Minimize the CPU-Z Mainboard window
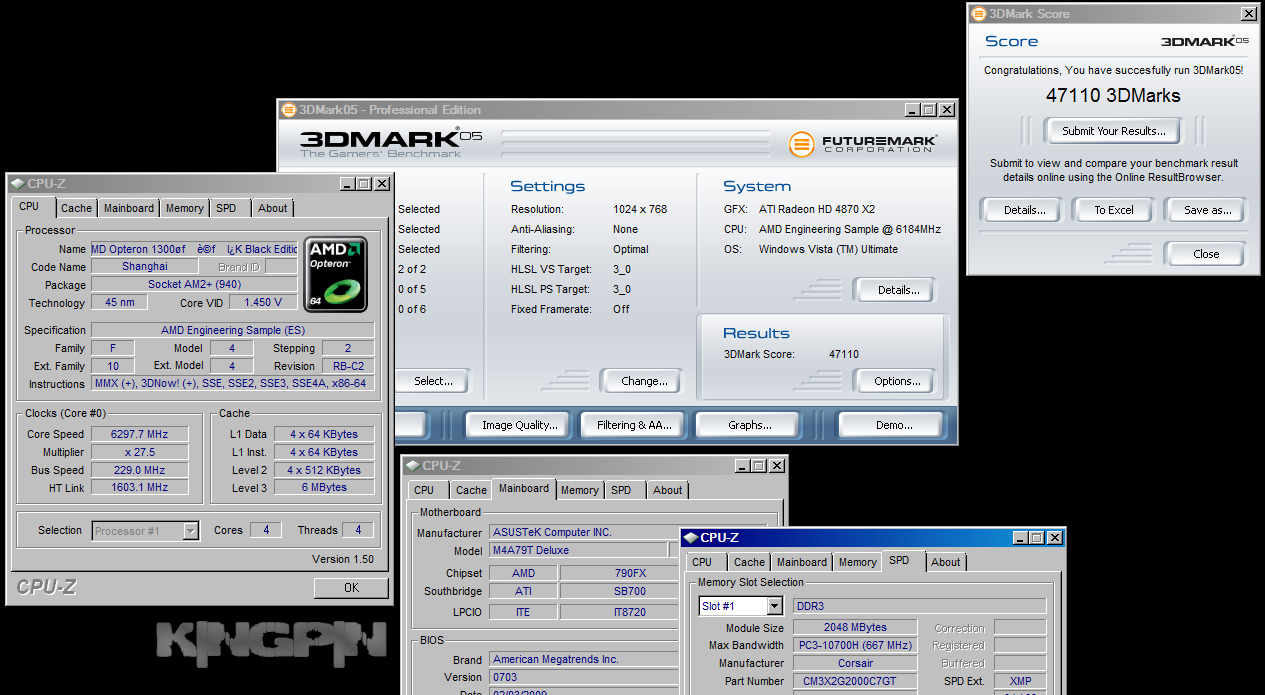 tap(742, 466)
